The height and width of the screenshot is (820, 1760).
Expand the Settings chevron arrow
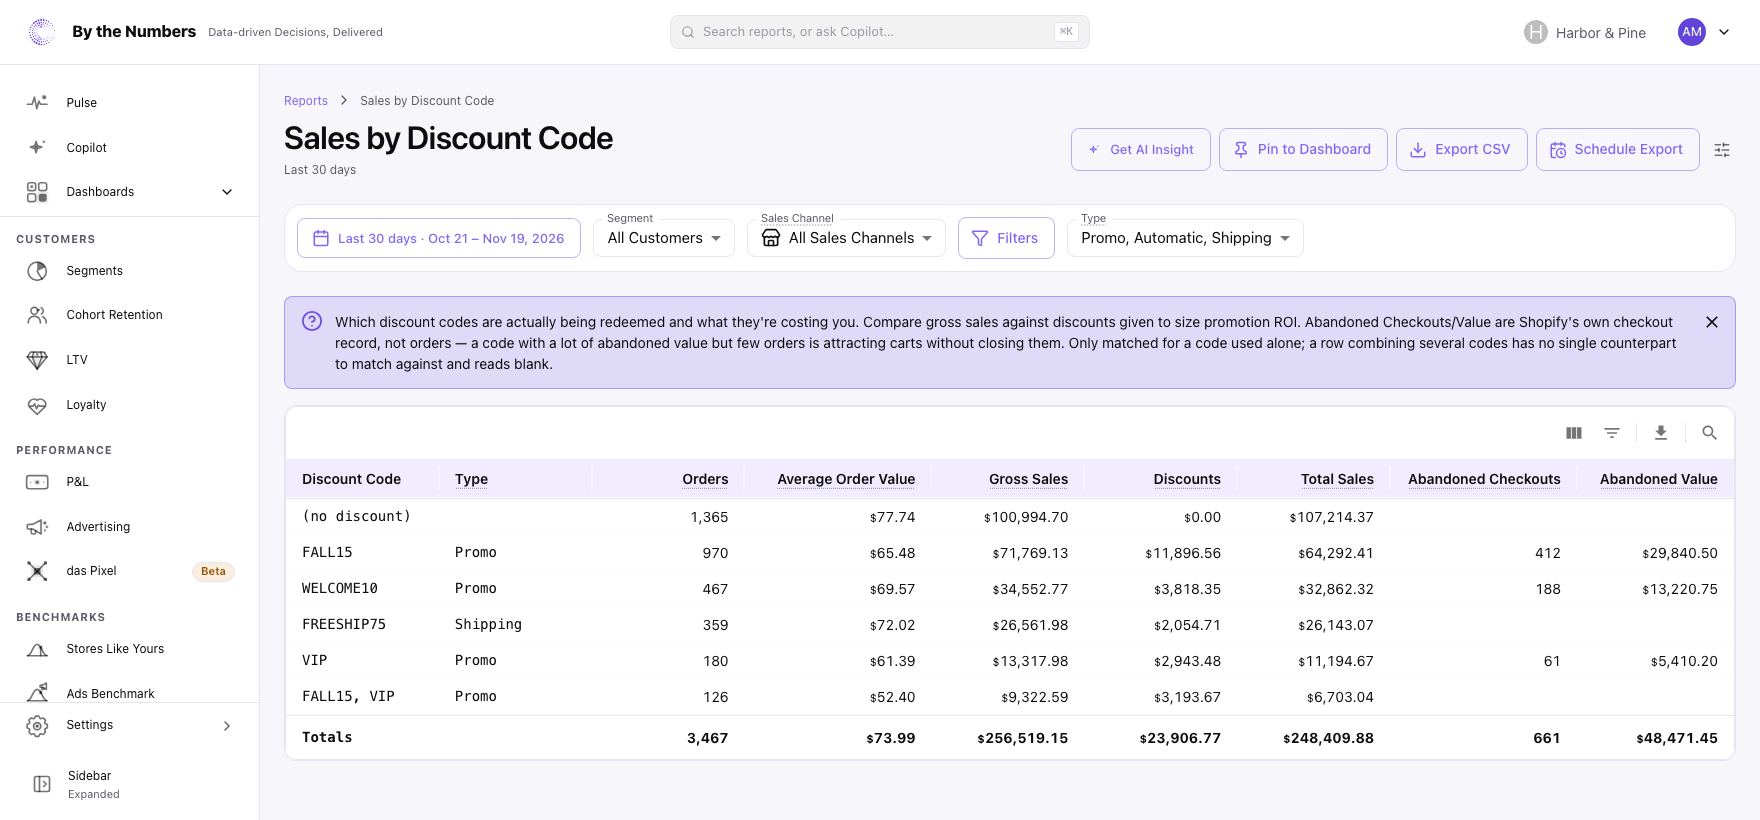[x=227, y=726]
